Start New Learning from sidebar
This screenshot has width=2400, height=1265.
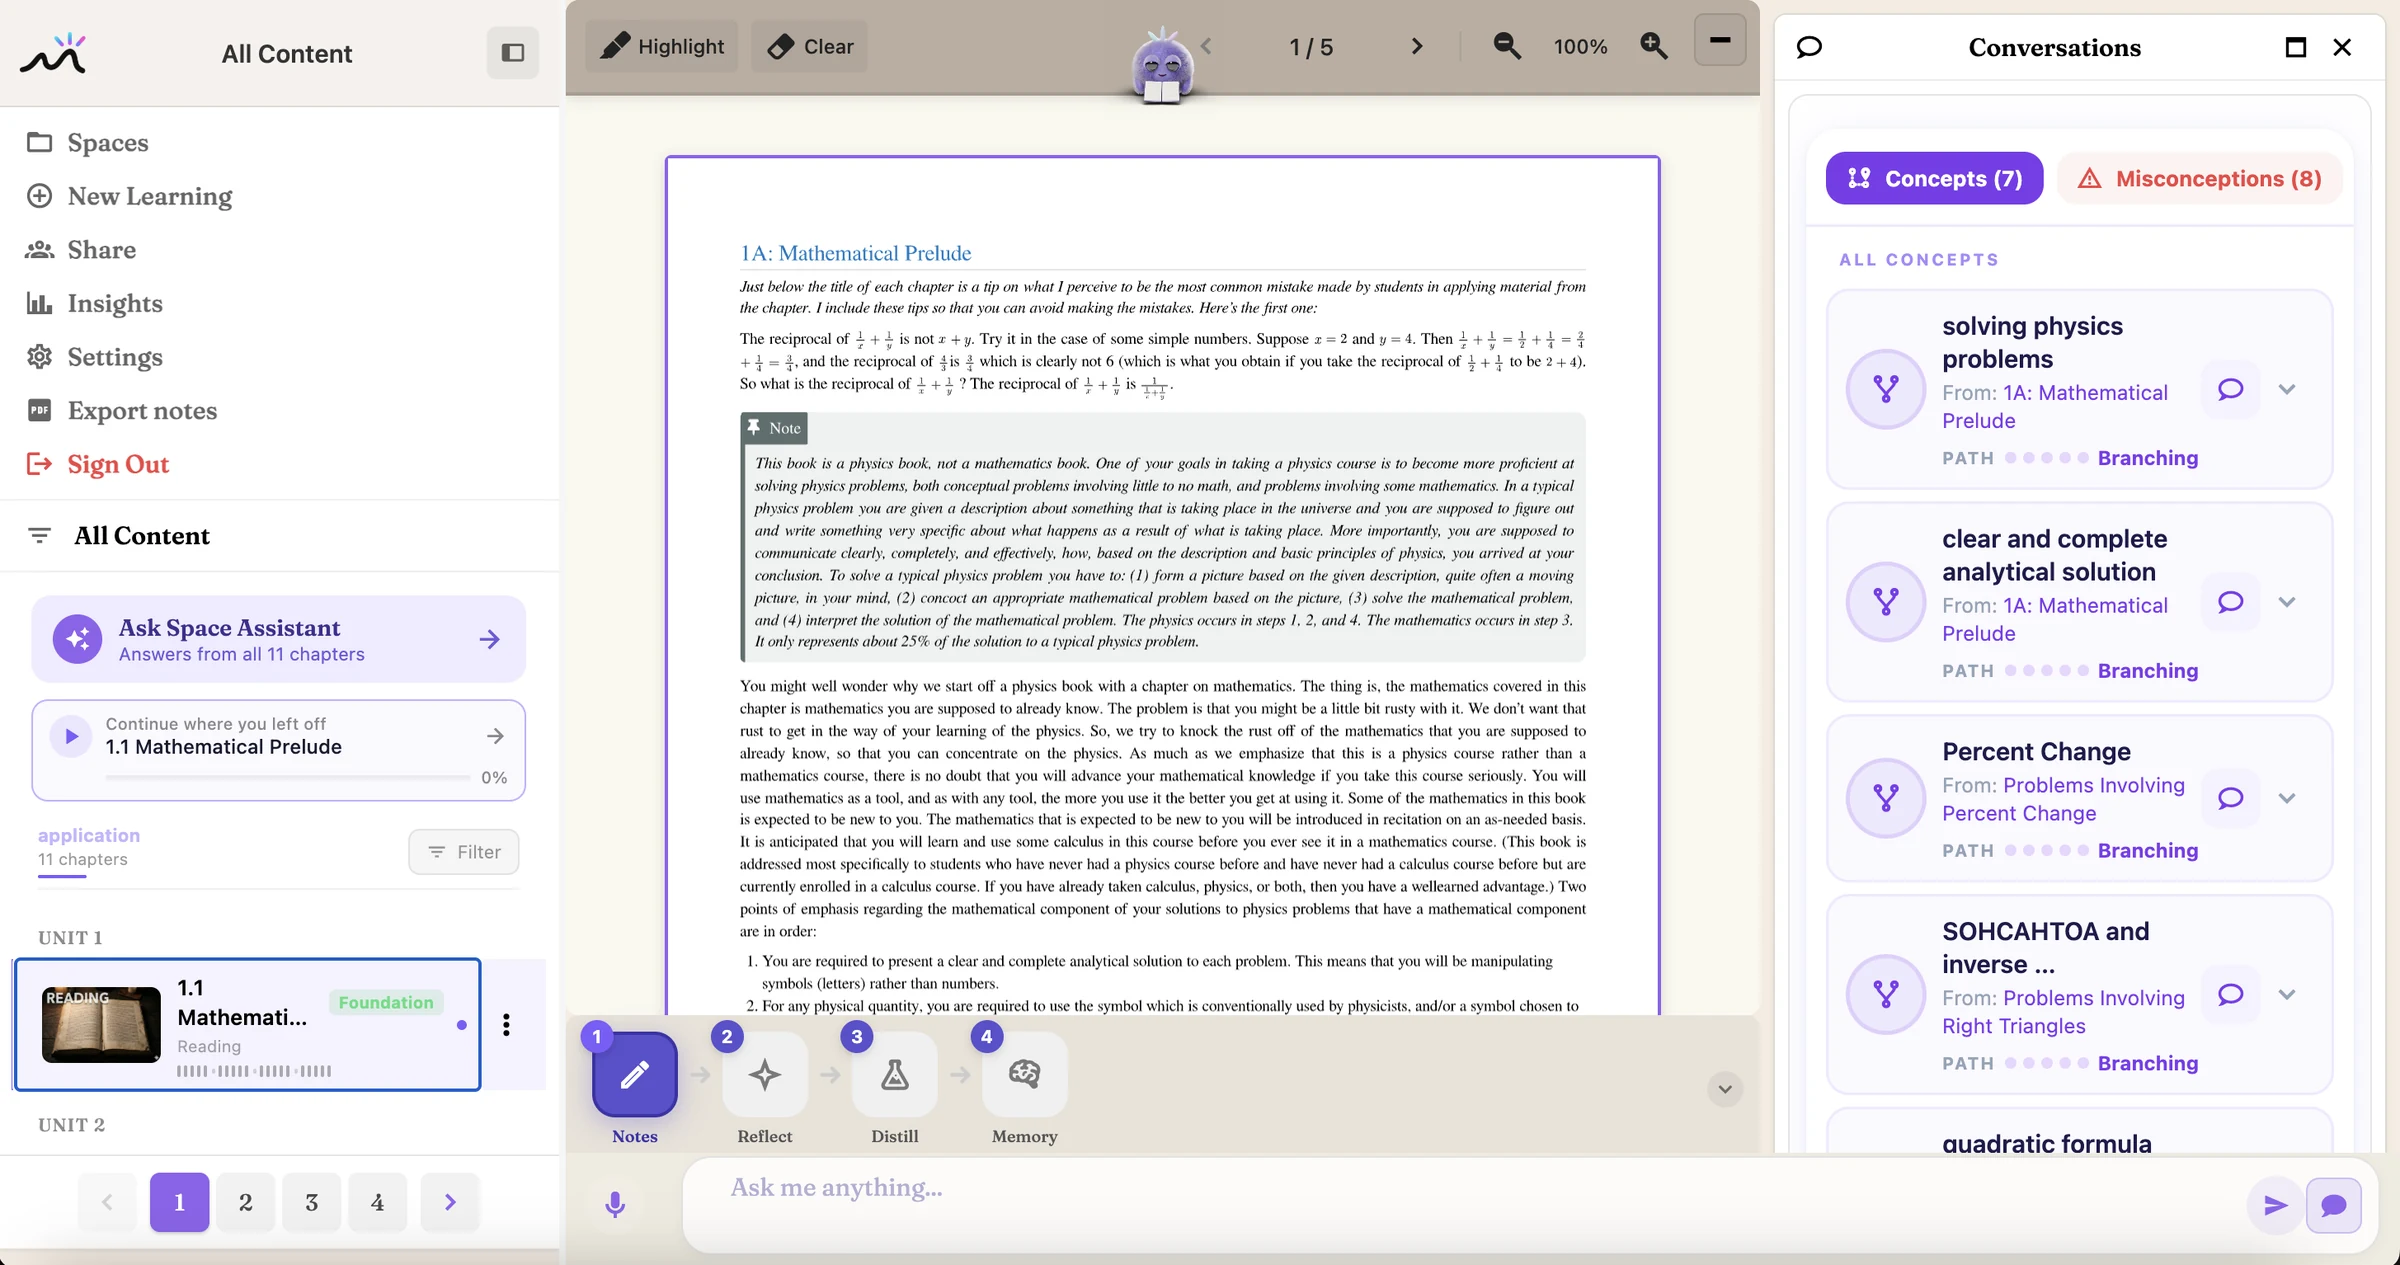[129, 196]
